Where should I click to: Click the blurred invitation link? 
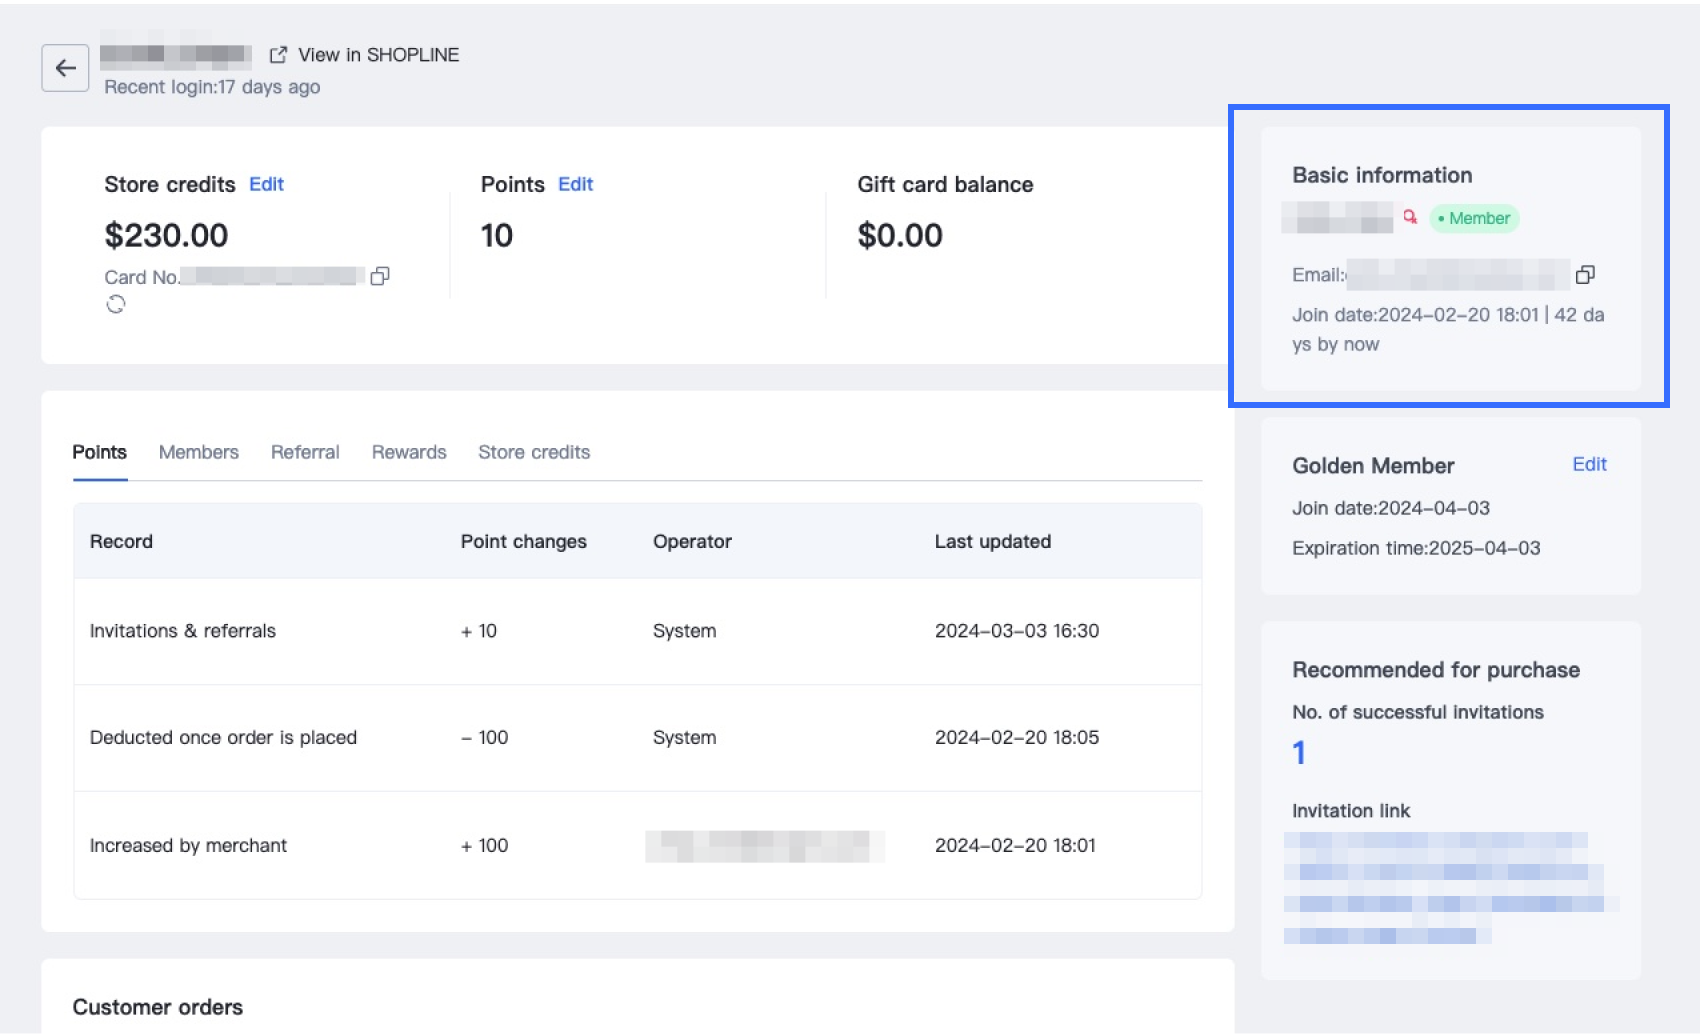(x=1440, y=887)
